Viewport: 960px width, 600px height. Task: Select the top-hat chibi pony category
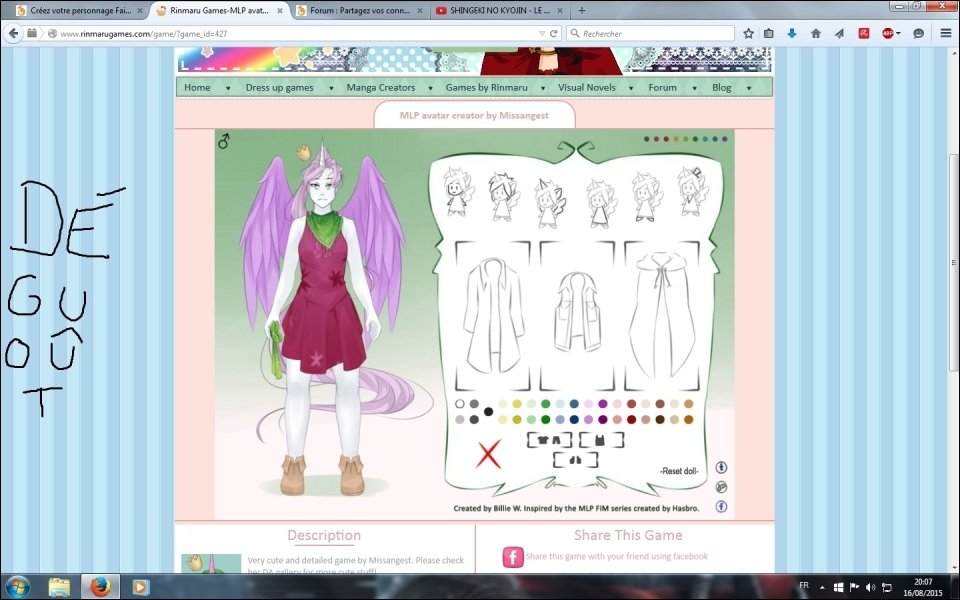point(691,192)
